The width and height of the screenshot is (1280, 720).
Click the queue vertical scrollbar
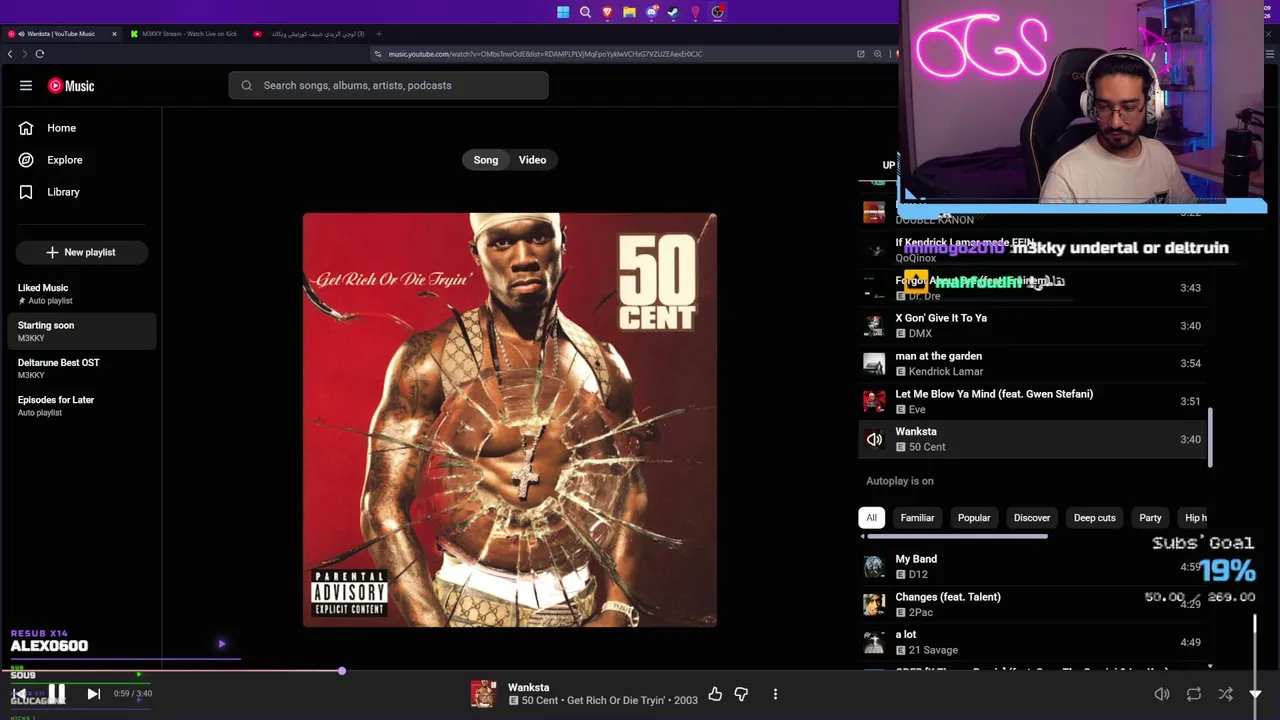pyautogui.click(x=1210, y=437)
